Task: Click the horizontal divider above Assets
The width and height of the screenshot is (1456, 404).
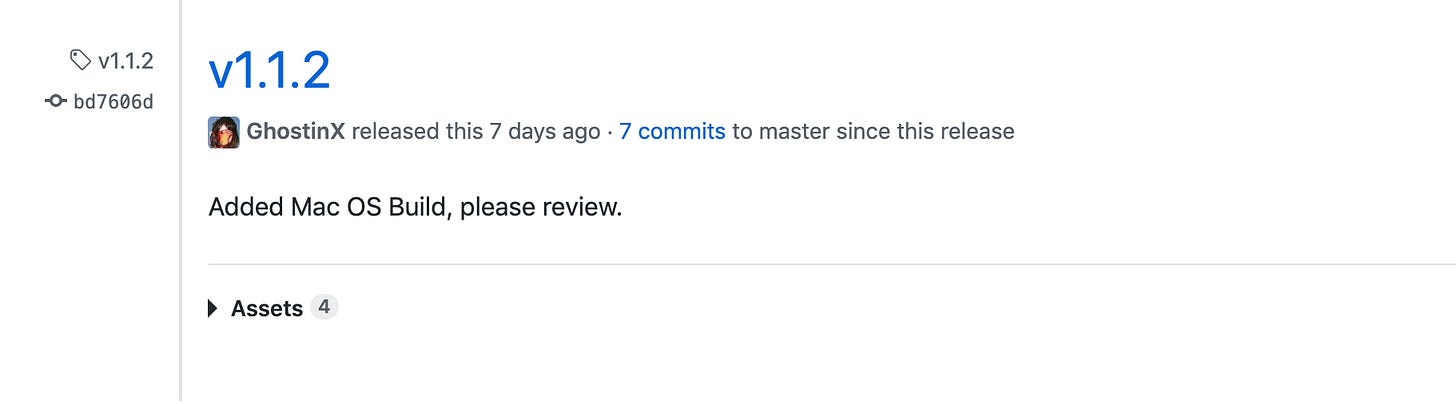Action: [x=800, y=264]
